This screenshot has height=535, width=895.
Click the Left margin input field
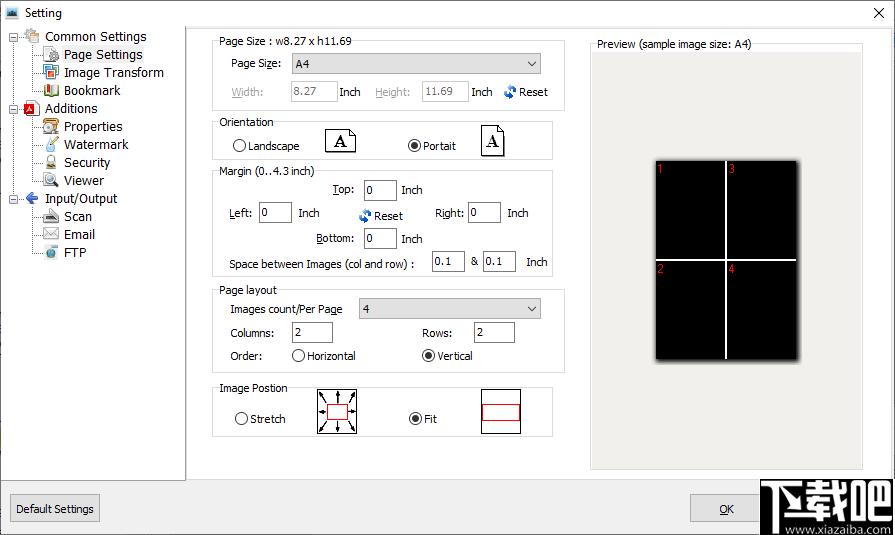tap(275, 212)
